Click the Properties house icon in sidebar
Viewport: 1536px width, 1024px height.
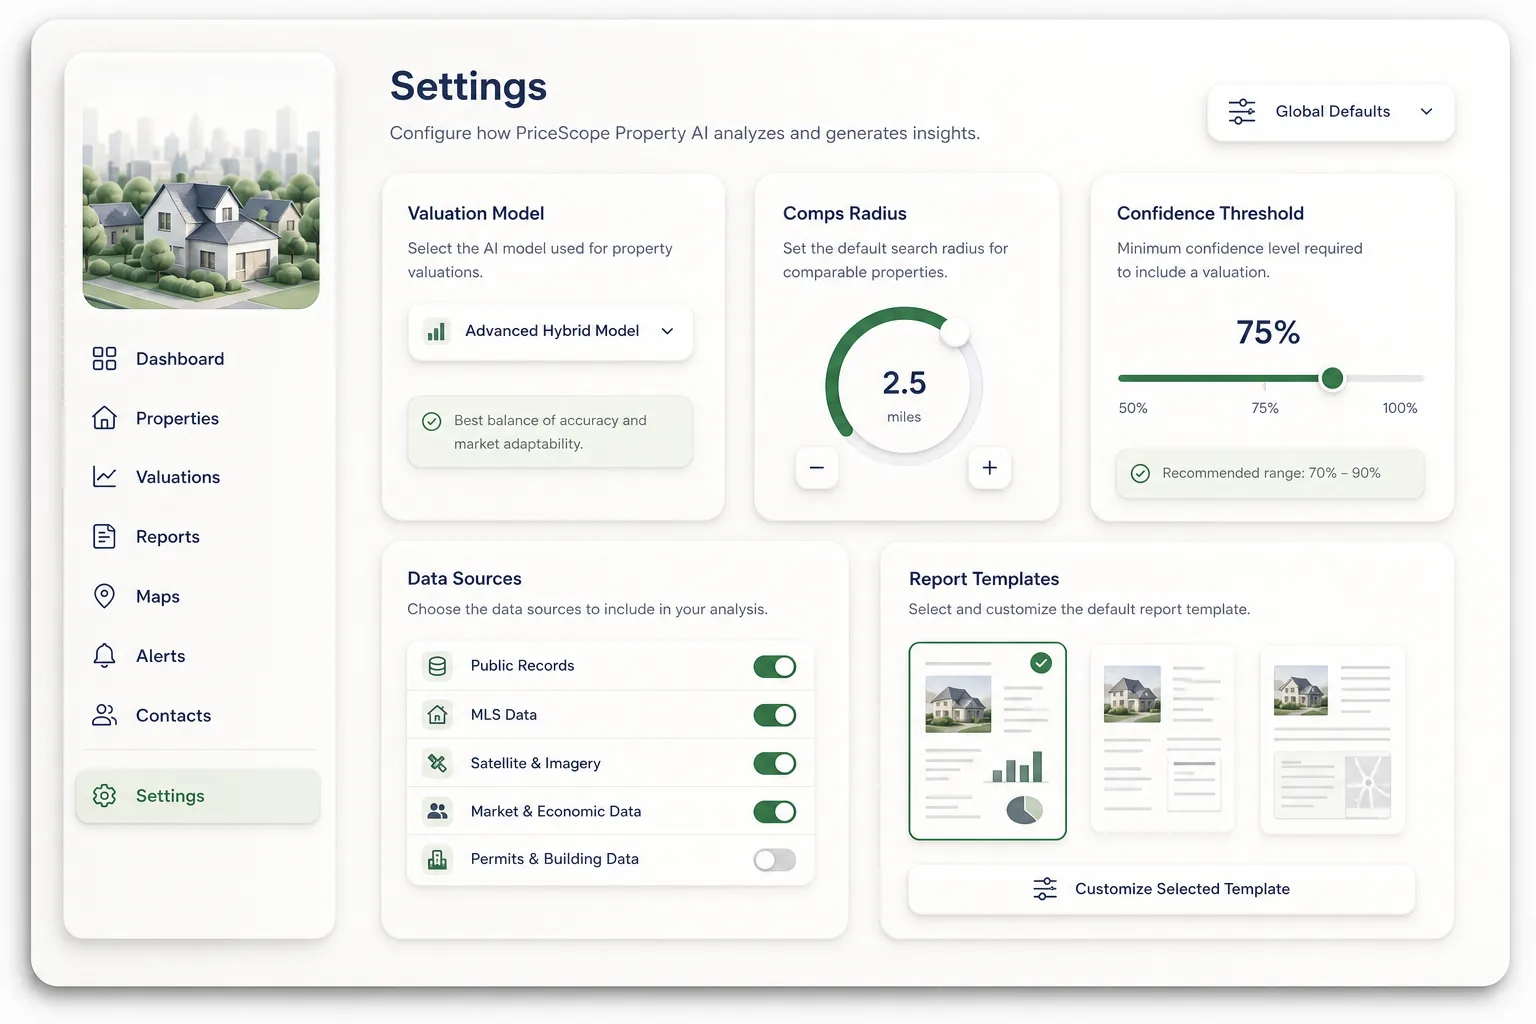click(104, 418)
